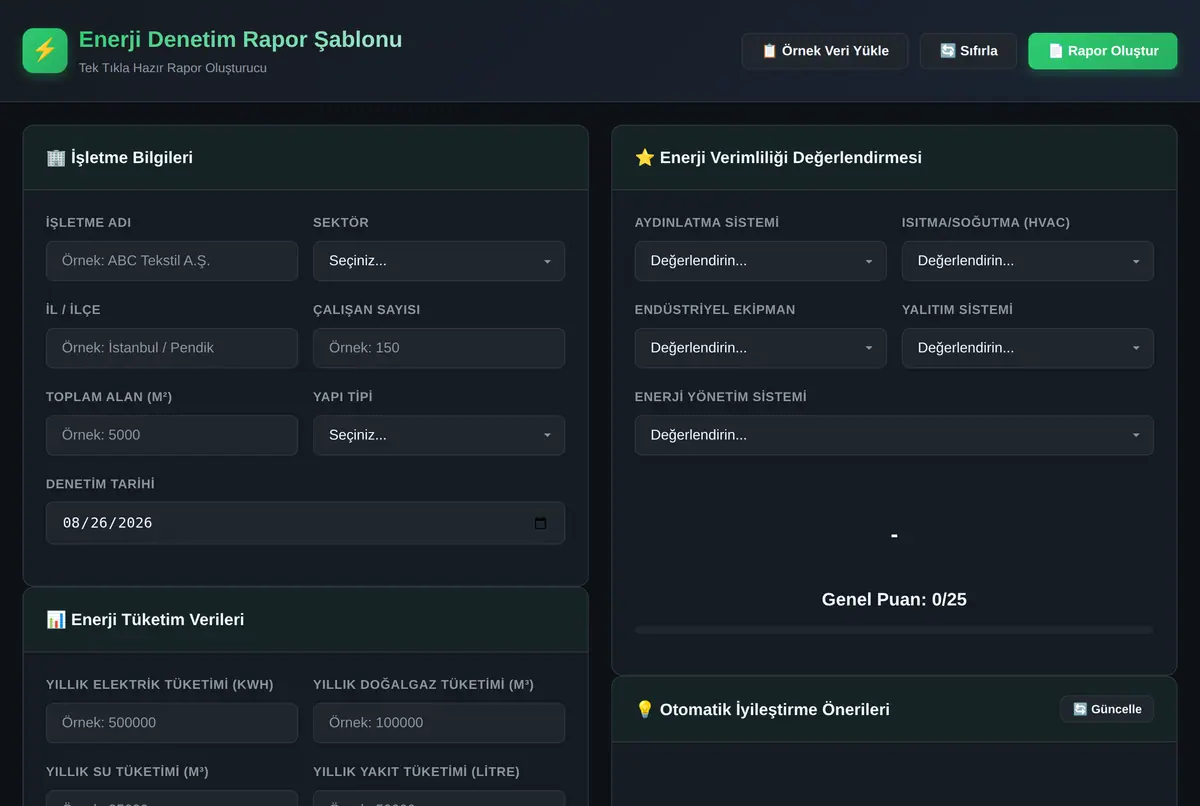Click the Otomatik İyileştirme Önerileri heading

[x=762, y=710]
